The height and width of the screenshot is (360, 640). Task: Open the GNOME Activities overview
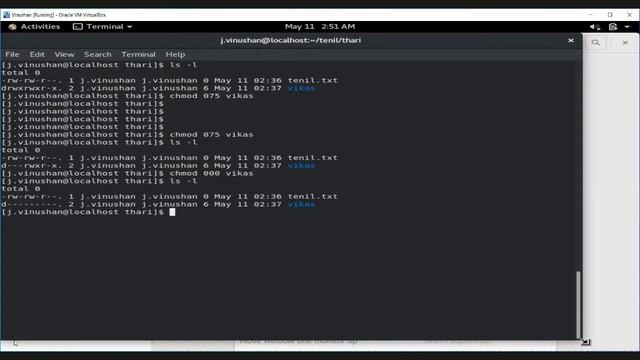pyautogui.click(x=35, y=27)
